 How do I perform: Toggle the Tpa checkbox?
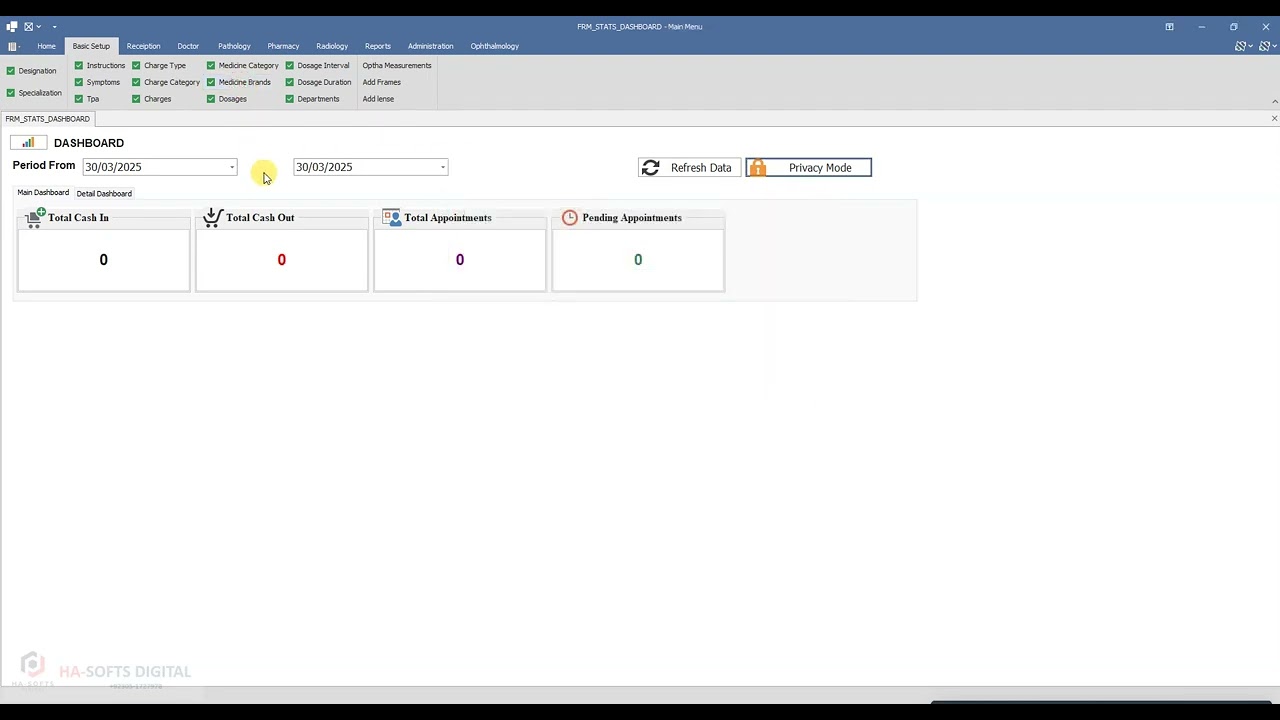79,99
